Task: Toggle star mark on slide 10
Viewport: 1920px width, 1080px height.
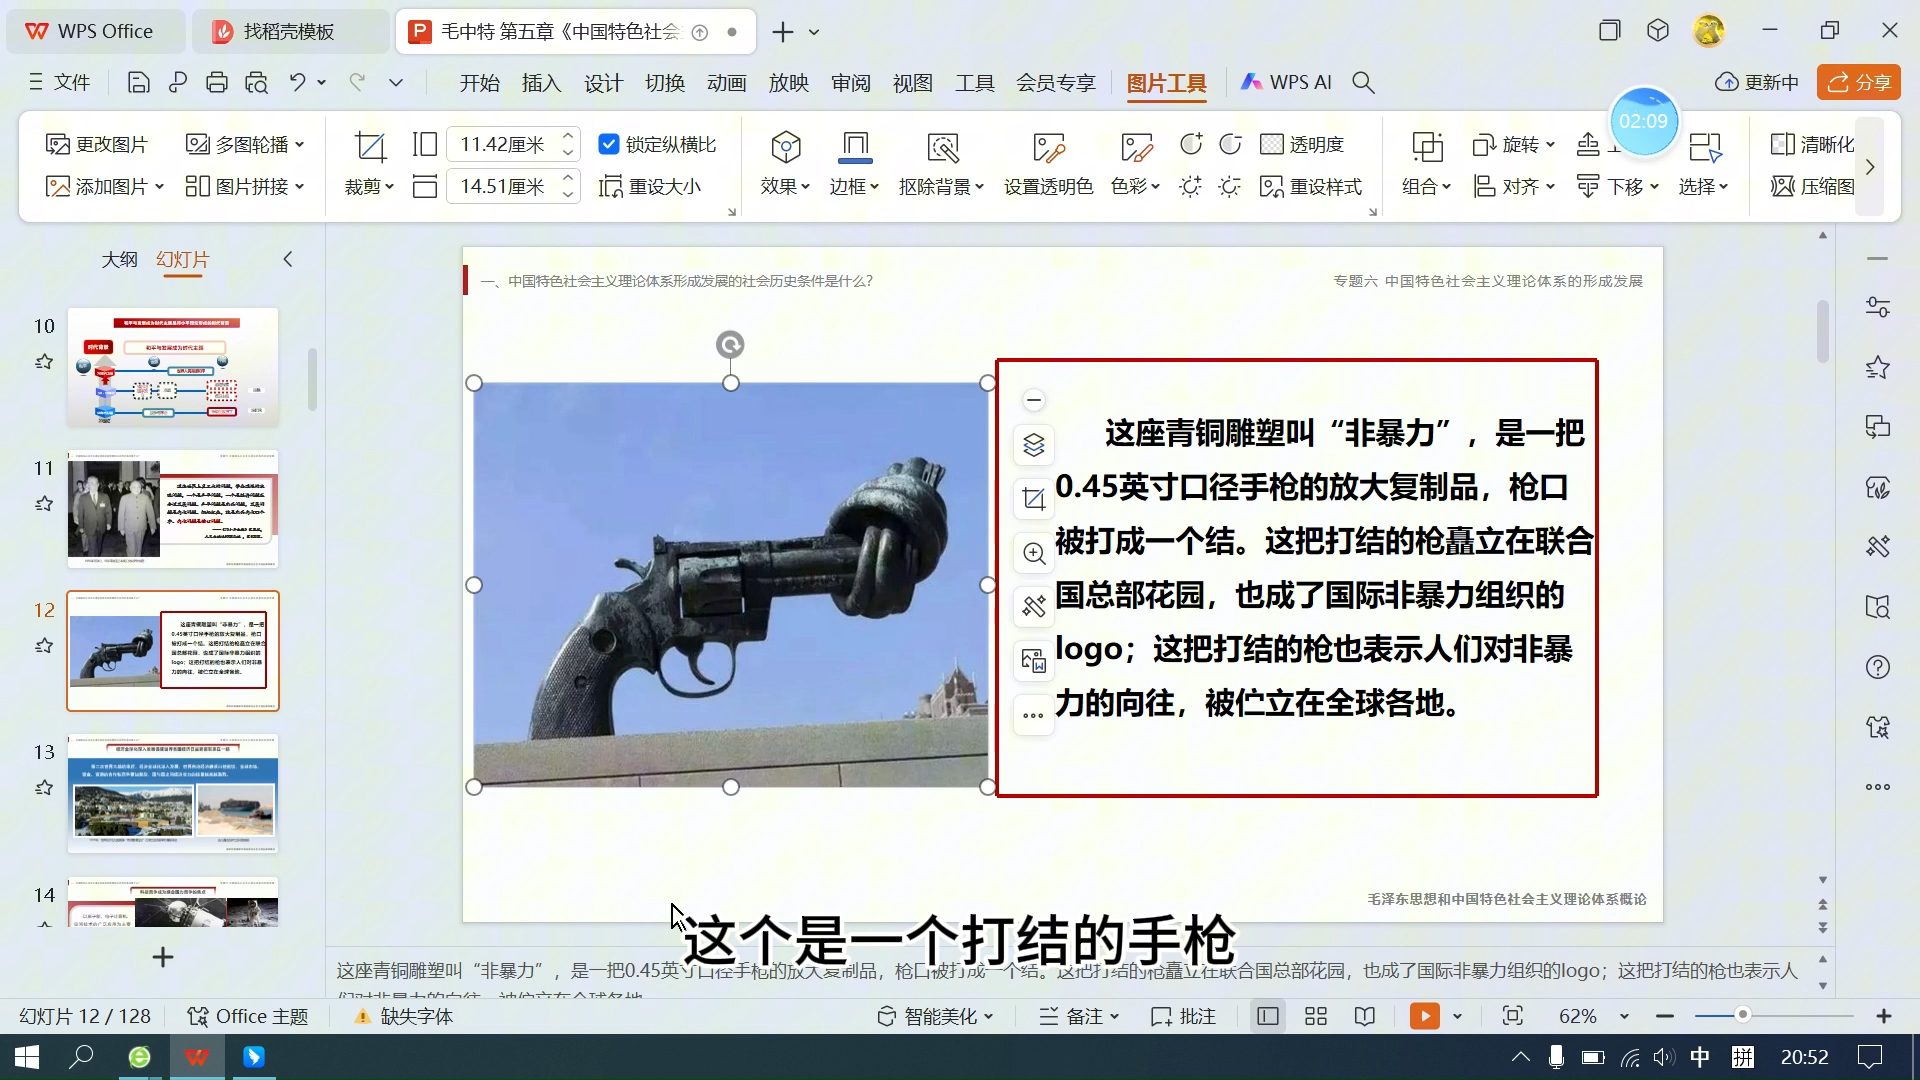Action: [x=44, y=362]
